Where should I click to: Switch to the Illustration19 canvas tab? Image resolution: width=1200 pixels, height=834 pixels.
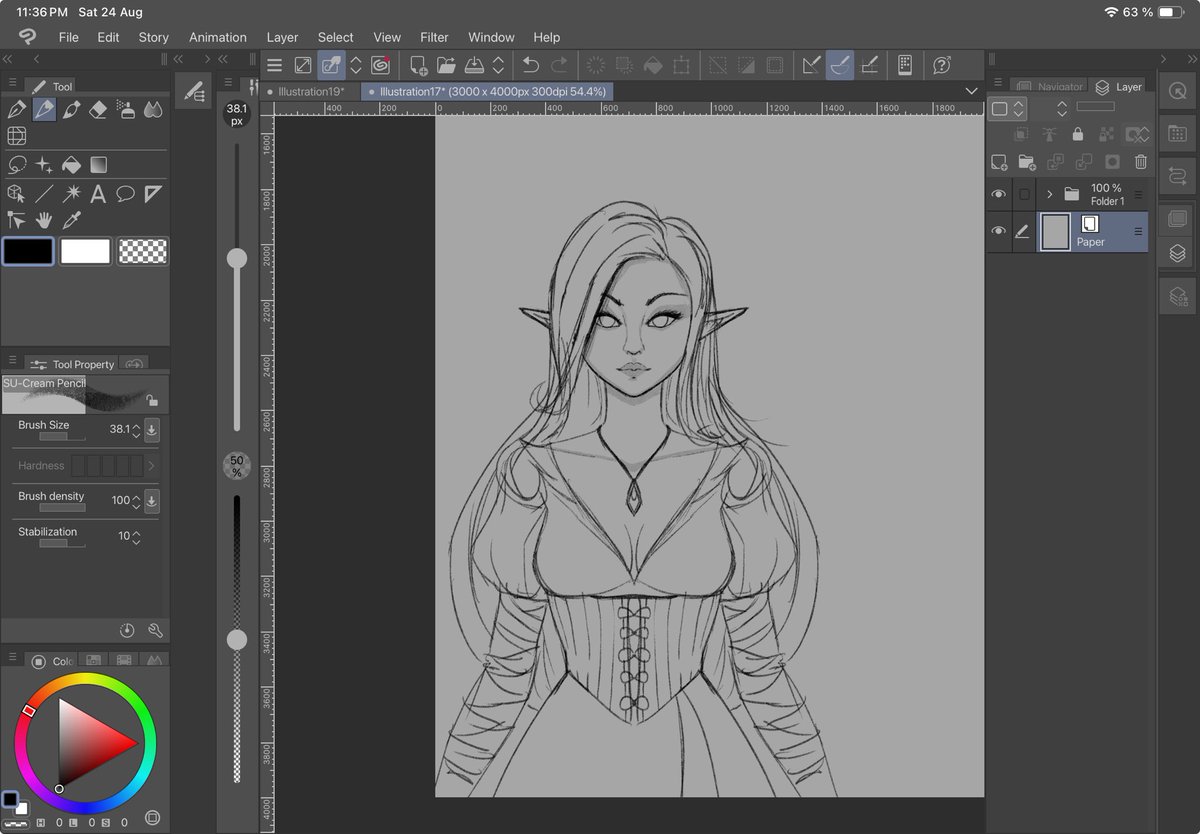[x=310, y=91]
